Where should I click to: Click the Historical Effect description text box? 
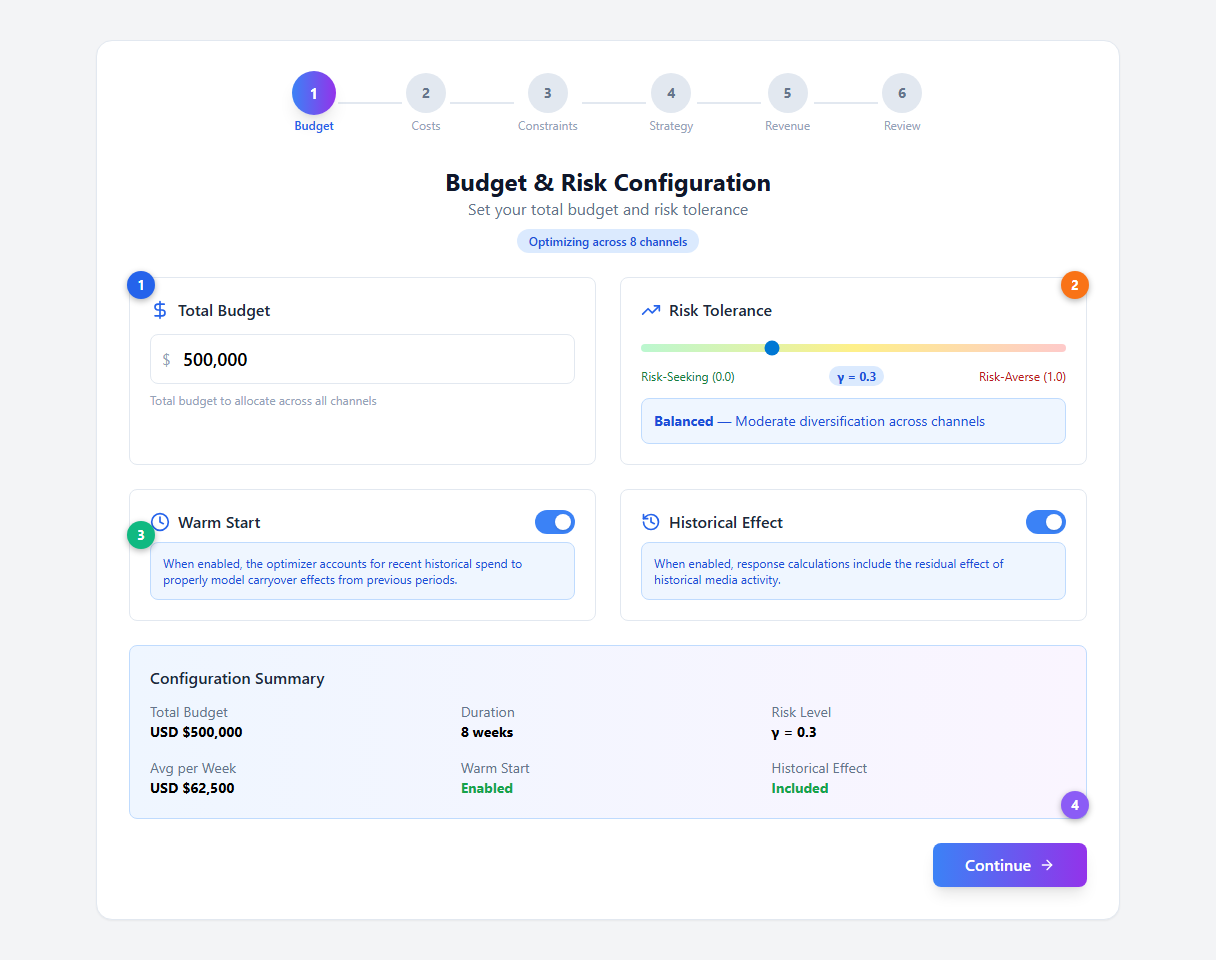853,571
